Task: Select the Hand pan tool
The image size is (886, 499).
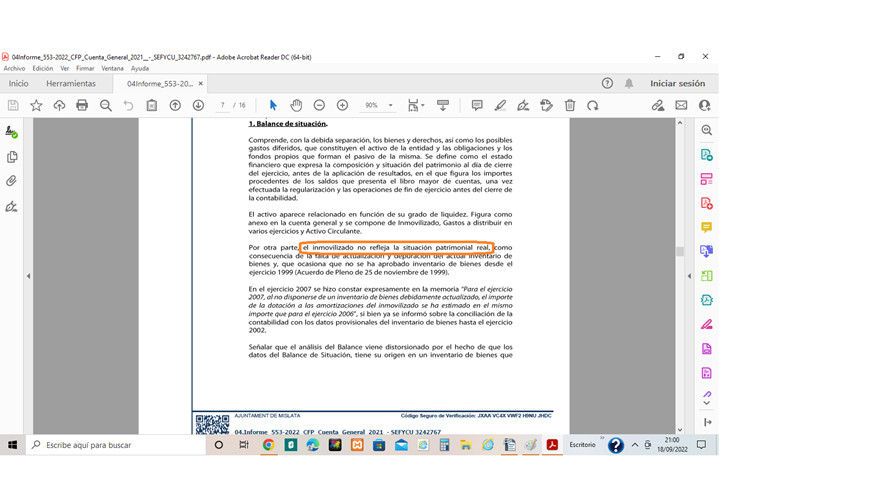Action: [x=296, y=105]
